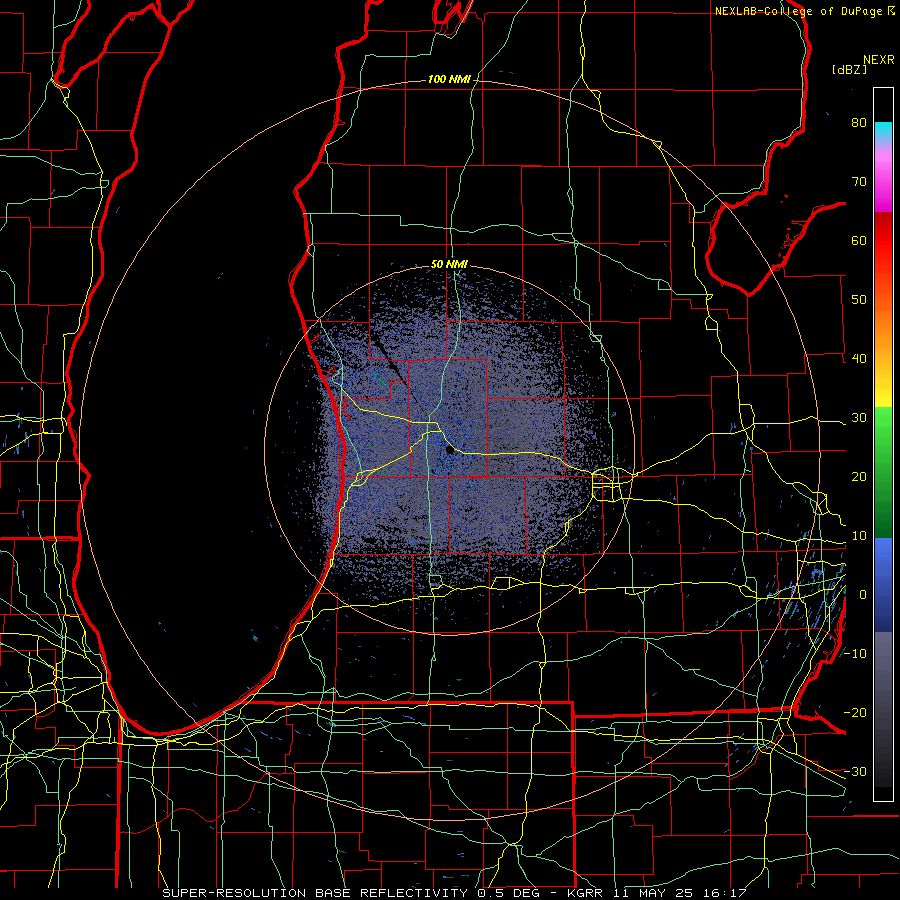Click the 10 value on dBZ scale
The width and height of the screenshot is (900, 900).
(x=859, y=536)
